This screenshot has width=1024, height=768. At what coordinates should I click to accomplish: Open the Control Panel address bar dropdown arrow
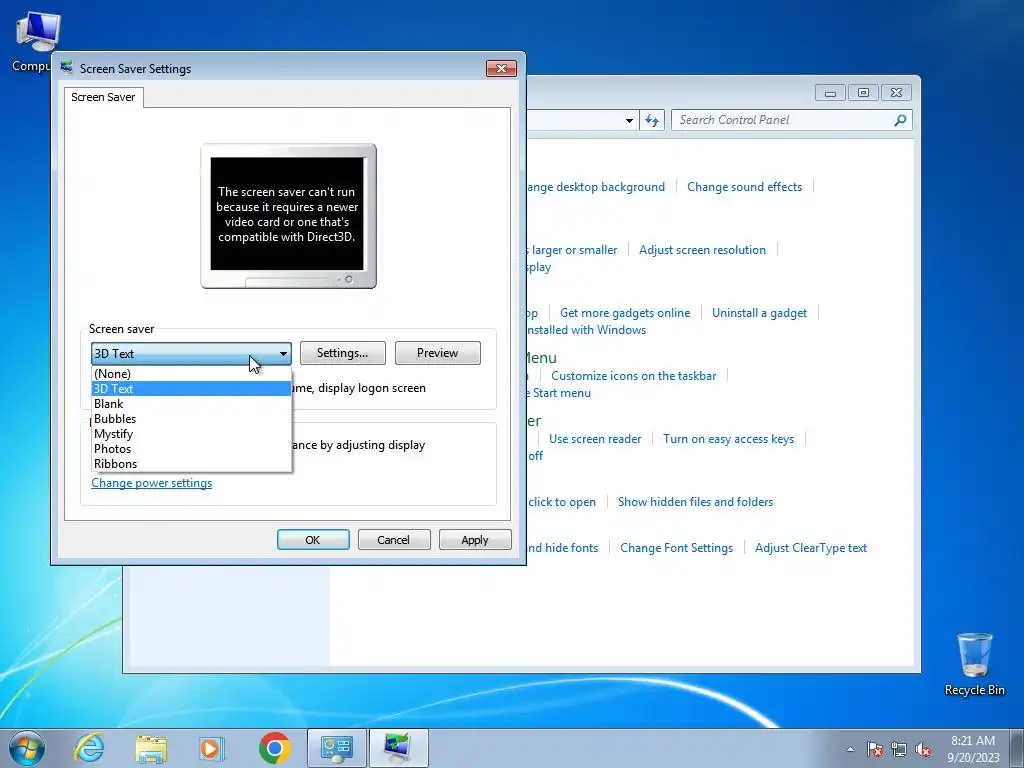629,121
